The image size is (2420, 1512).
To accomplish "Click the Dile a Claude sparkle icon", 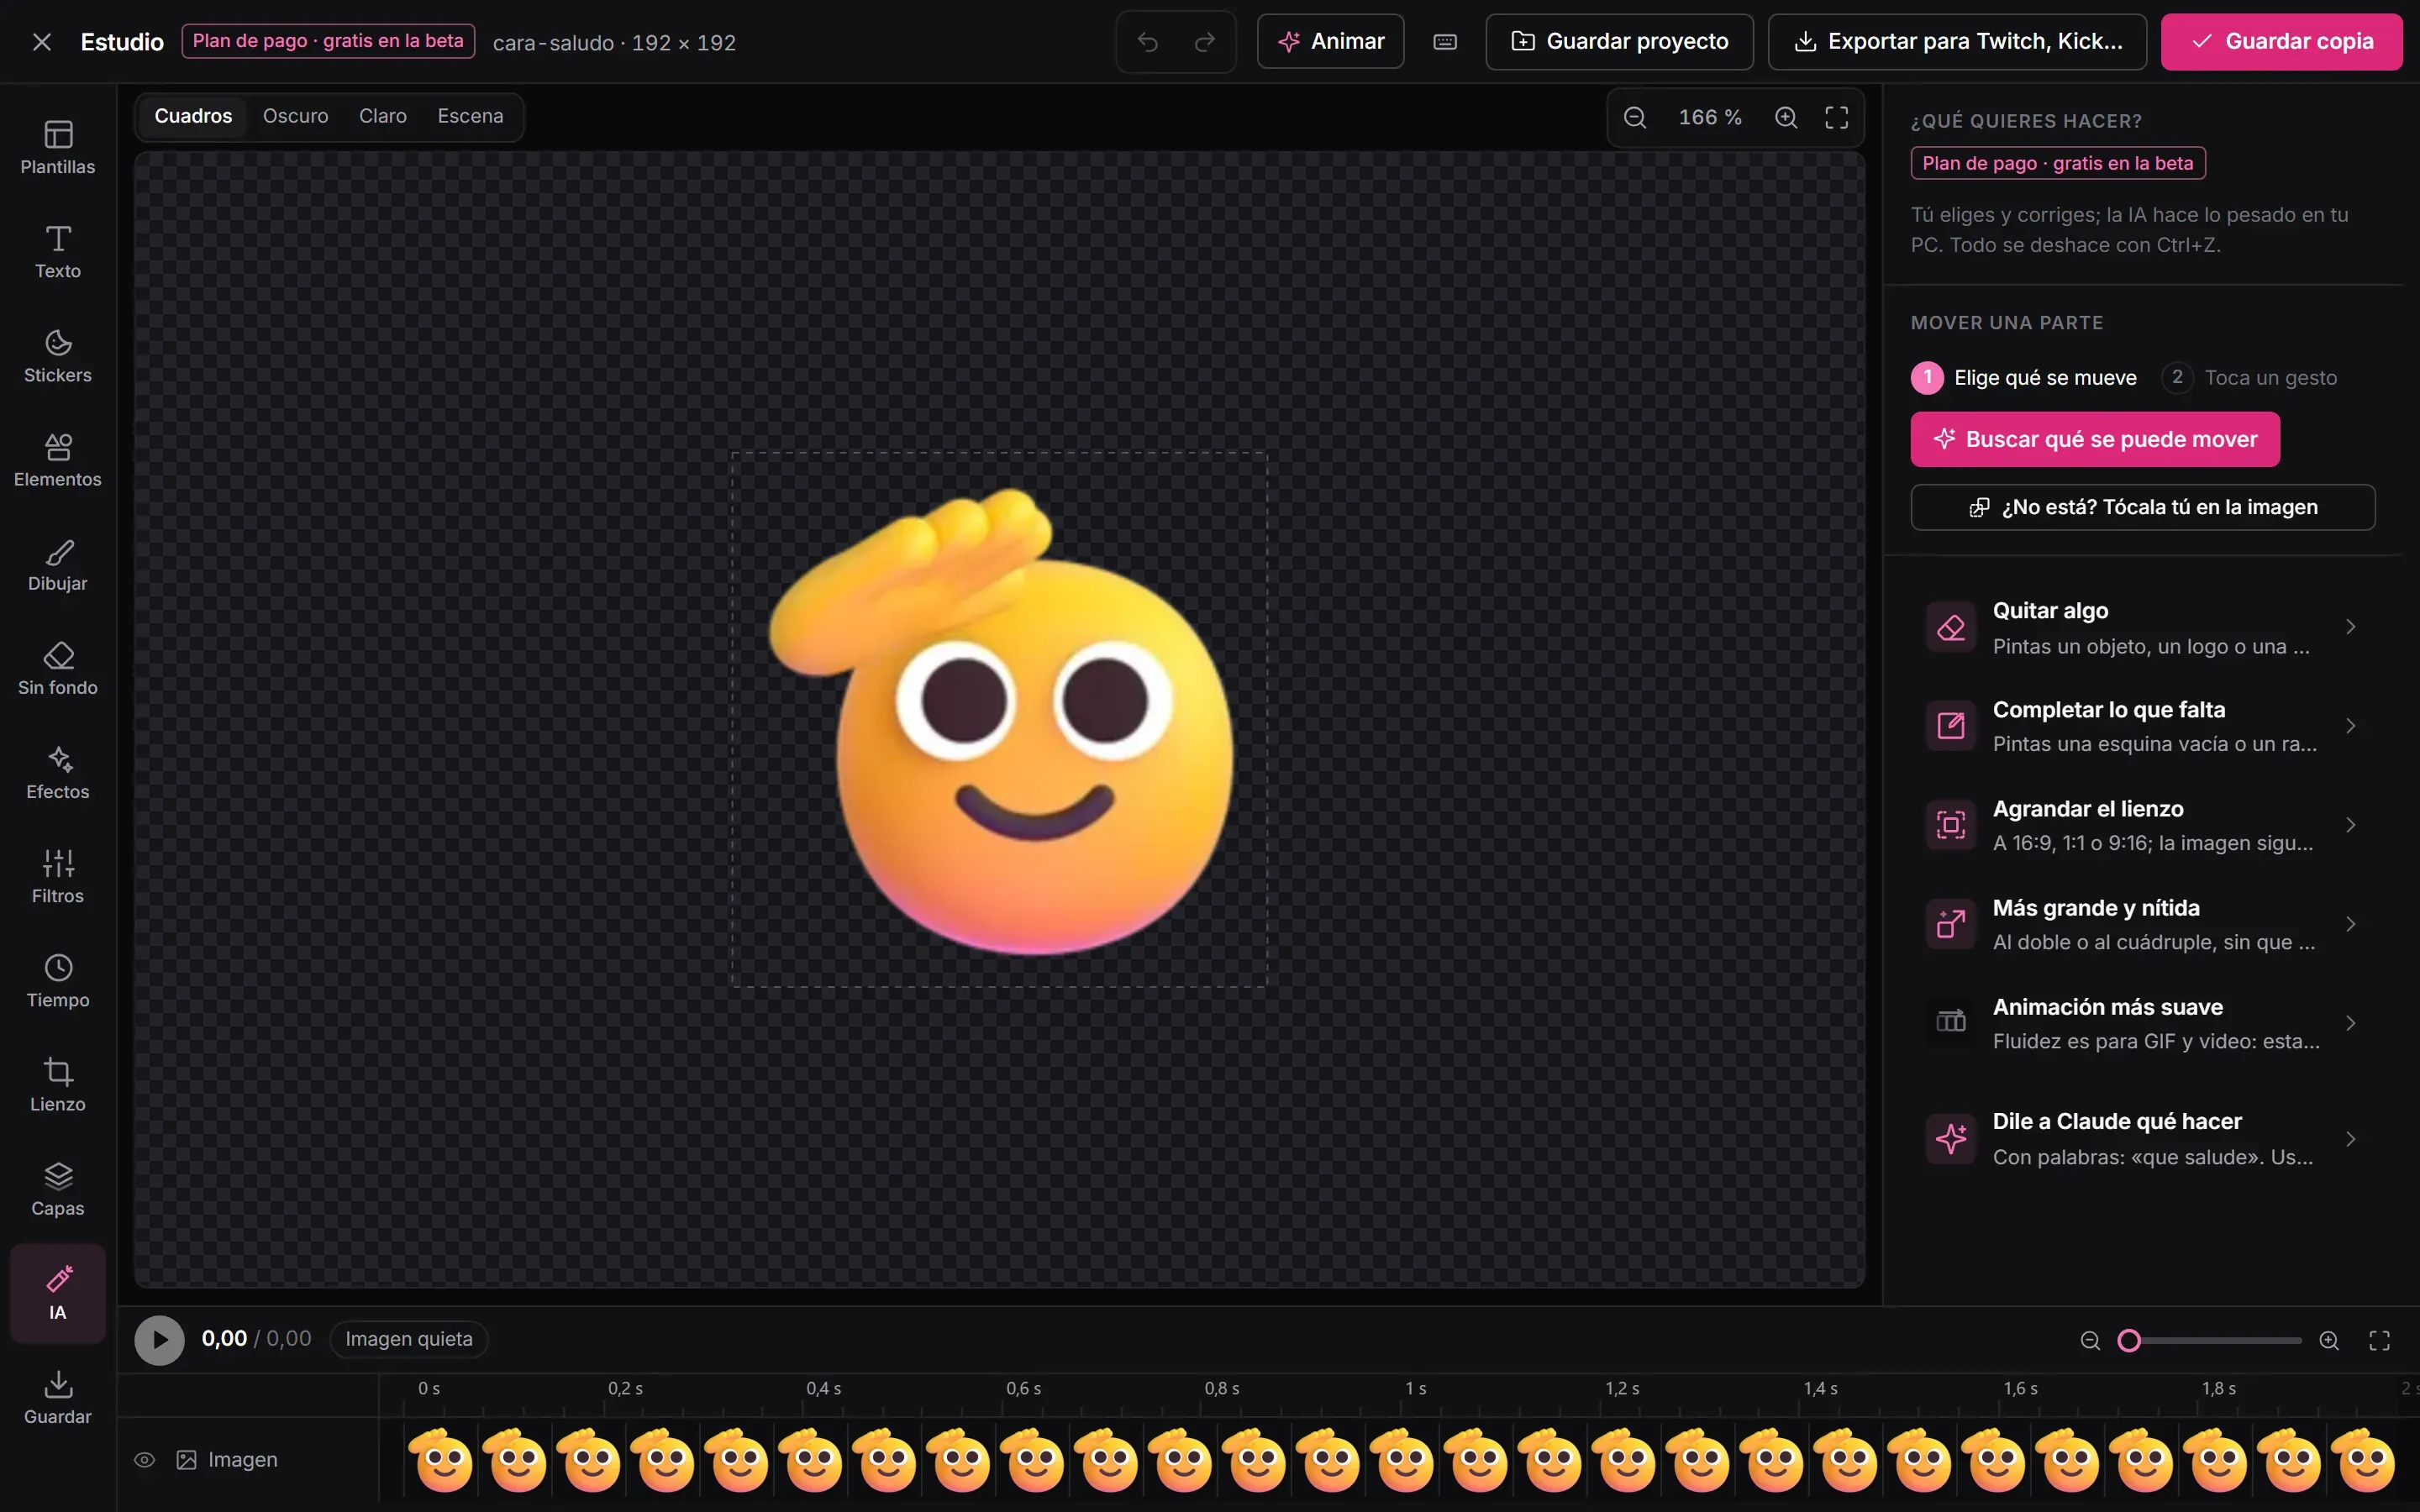I will point(1951,1139).
